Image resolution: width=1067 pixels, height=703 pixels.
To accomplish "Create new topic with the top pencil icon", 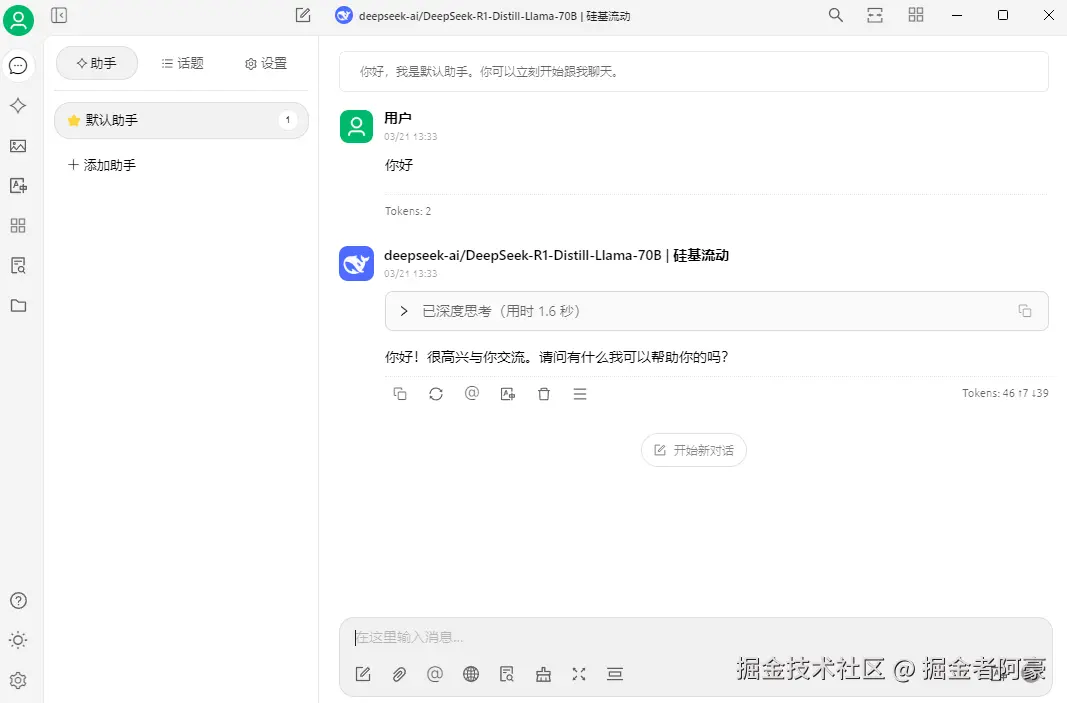I will [303, 15].
